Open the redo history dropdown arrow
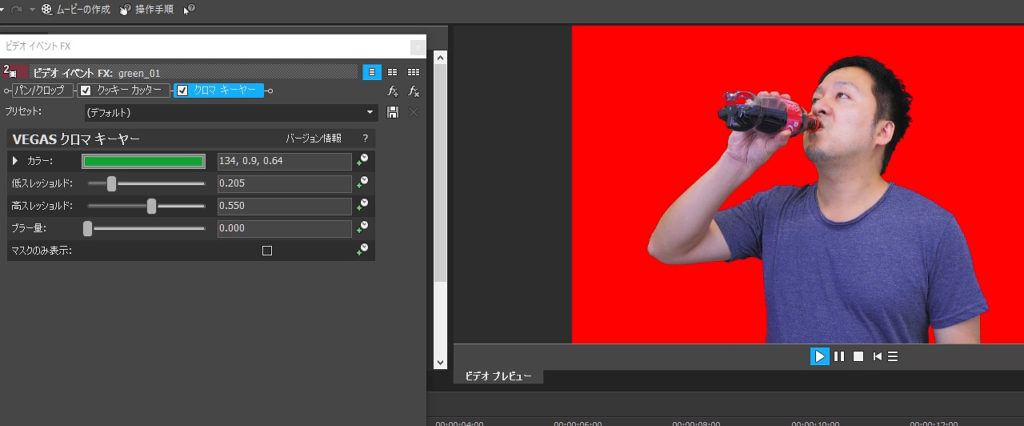This screenshot has height=426, width=1024. 32,9
